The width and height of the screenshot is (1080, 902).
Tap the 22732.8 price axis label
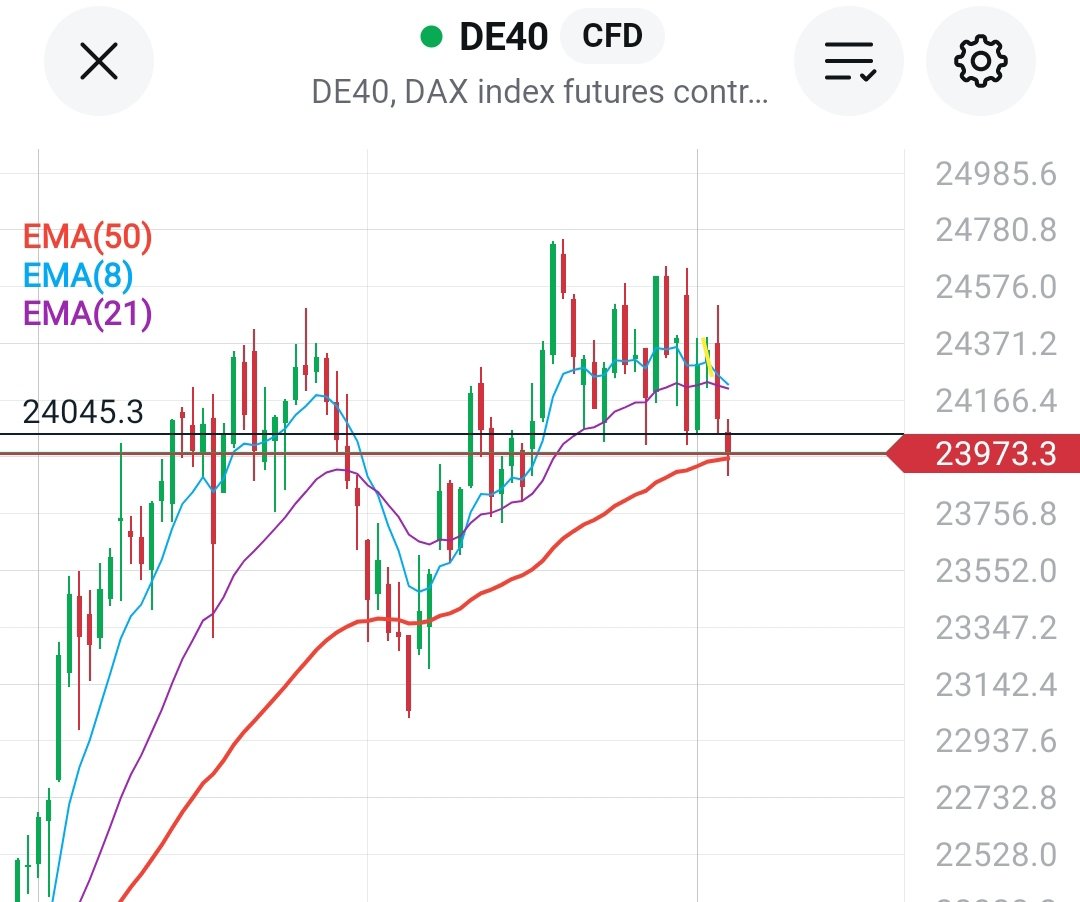pyautogui.click(x=995, y=798)
